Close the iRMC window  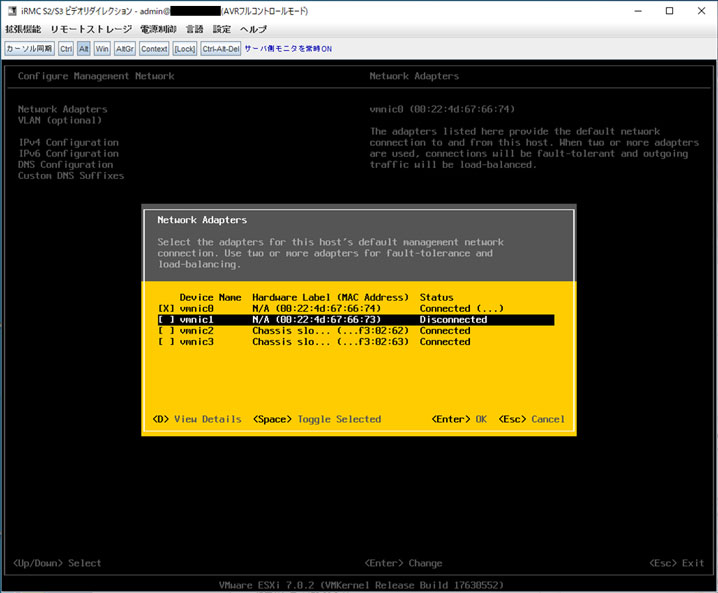(701, 11)
